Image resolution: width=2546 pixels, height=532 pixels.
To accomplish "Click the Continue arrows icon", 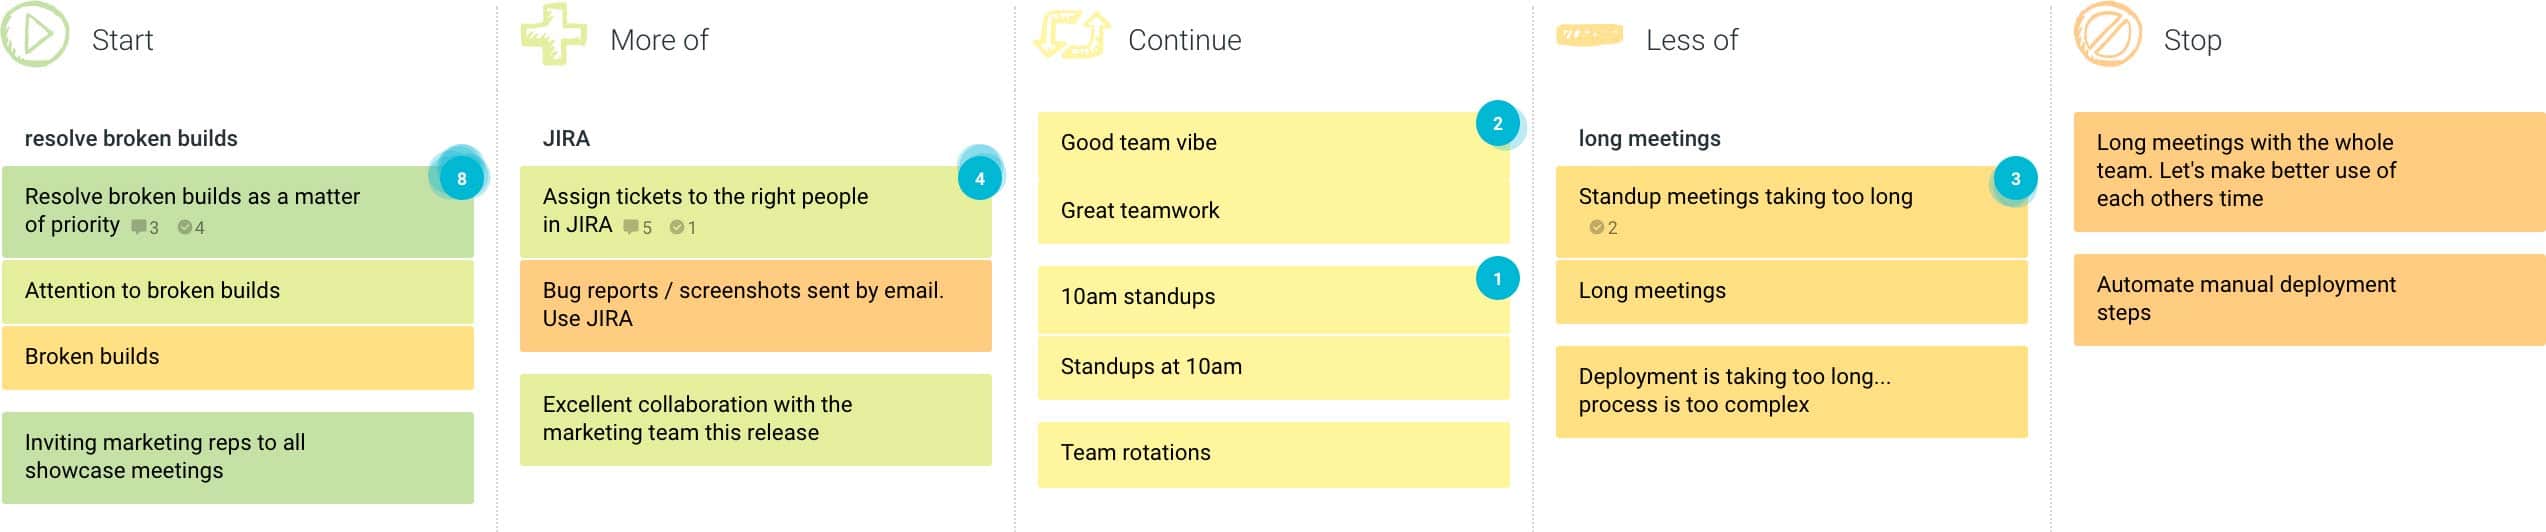I will [x=1072, y=36].
